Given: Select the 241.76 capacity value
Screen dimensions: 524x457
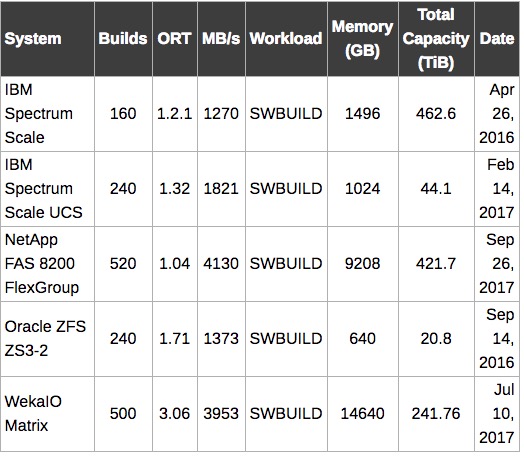Looking at the screenshot, I should (x=436, y=414).
